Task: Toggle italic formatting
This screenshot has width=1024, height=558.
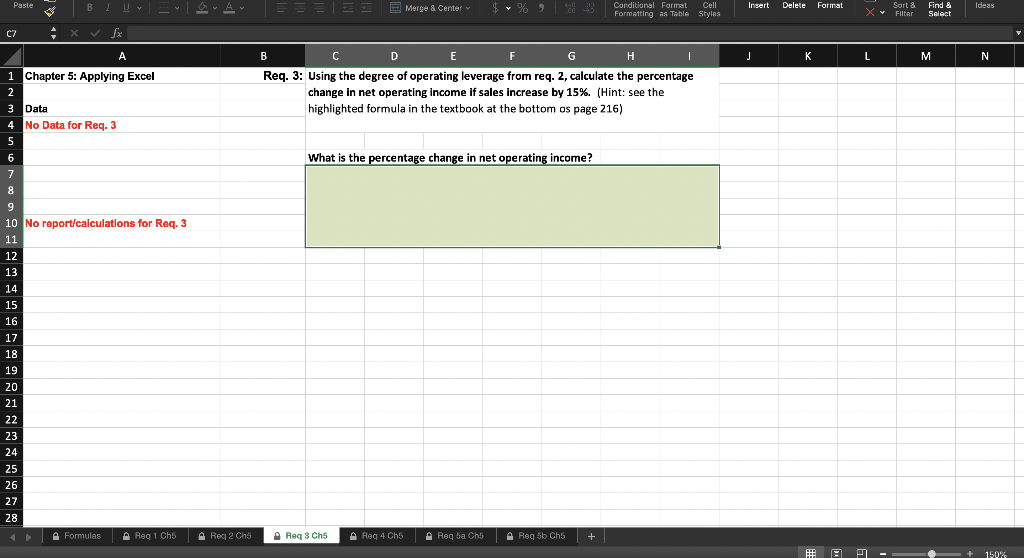Action: point(108,8)
